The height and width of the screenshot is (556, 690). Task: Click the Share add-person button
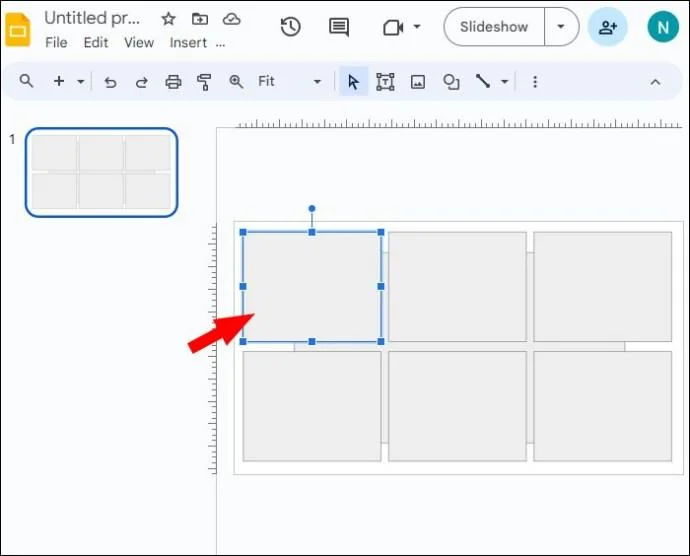[608, 27]
